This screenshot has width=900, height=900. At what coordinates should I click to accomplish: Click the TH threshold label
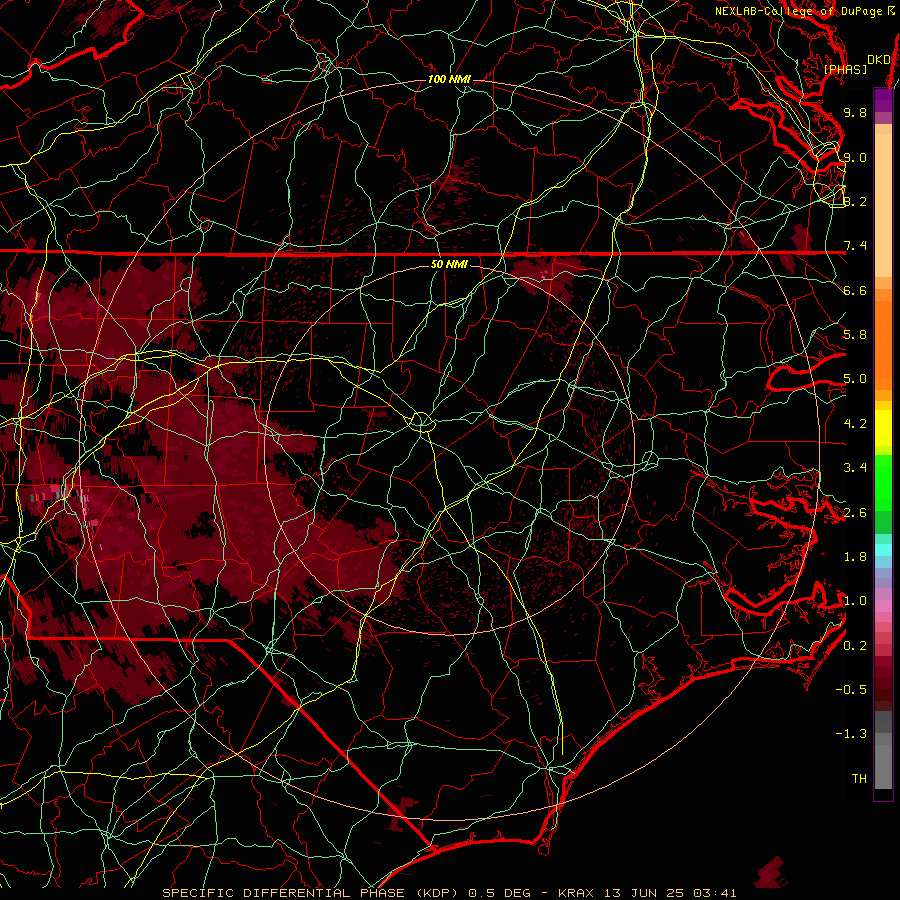click(x=859, y=779)
